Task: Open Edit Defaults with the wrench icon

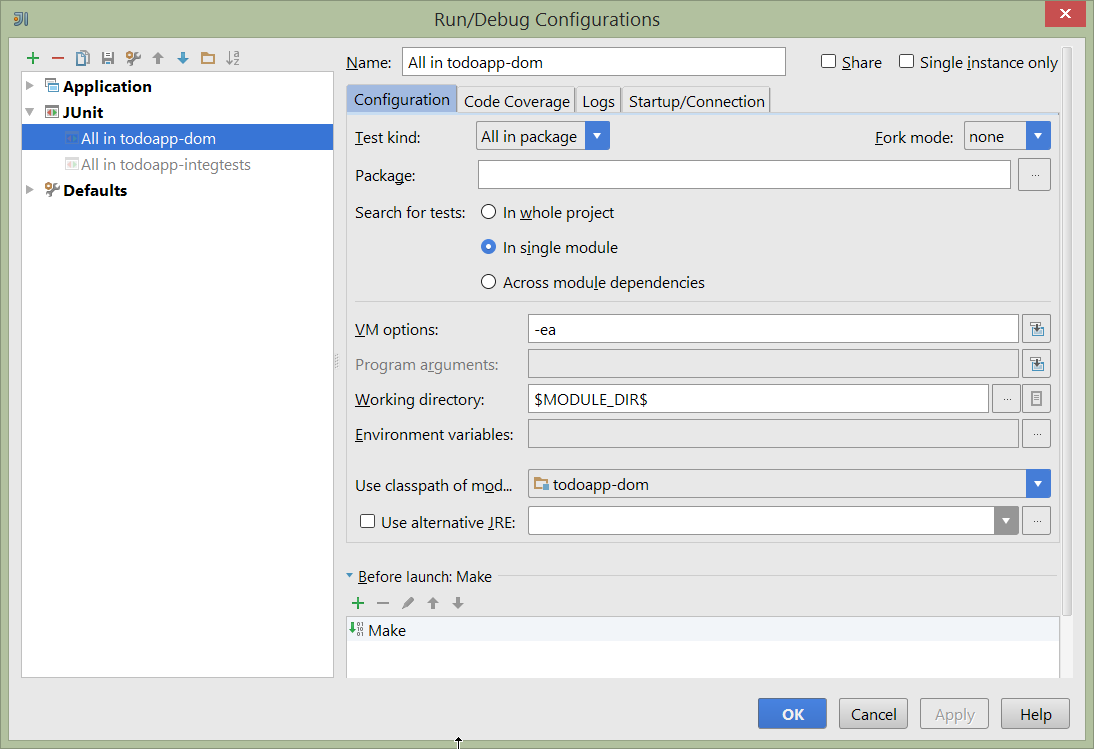Action: 132,58
